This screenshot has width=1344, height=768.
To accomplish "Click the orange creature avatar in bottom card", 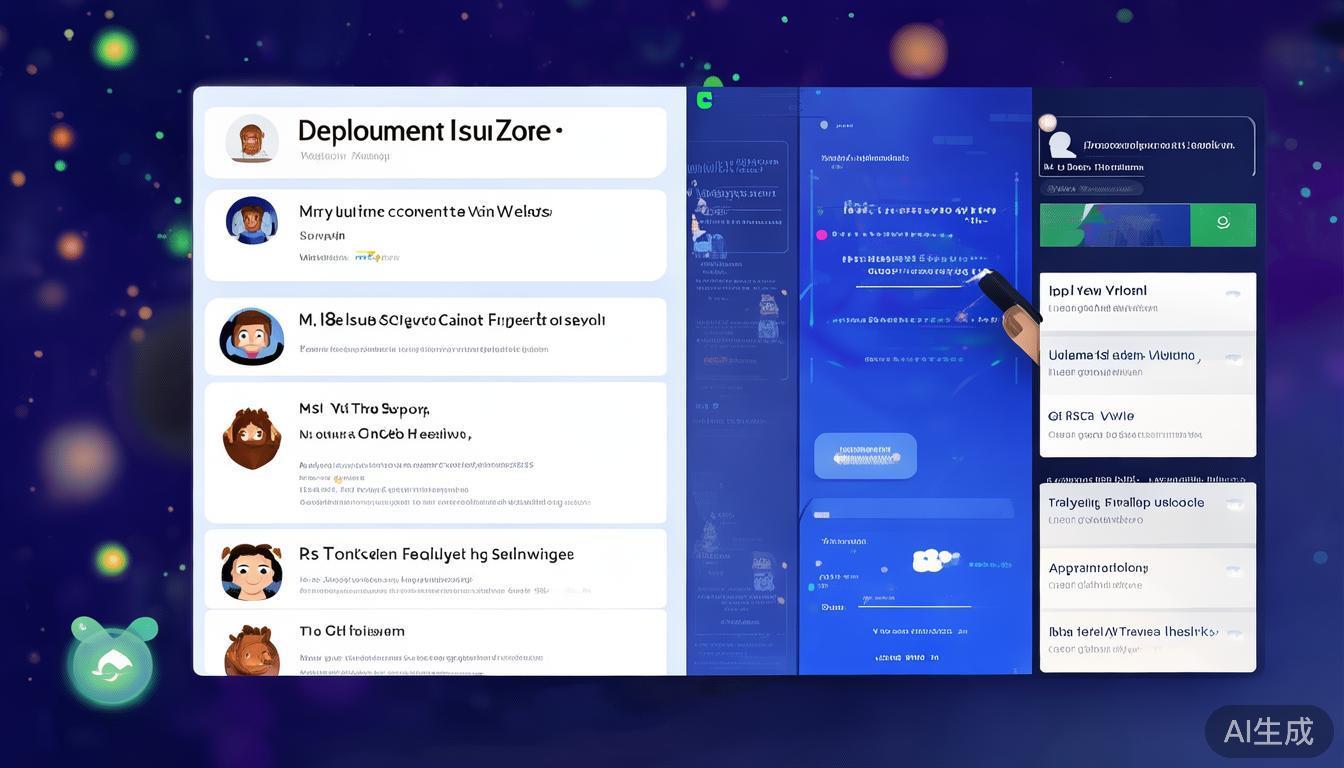I will tap(251, 651).
